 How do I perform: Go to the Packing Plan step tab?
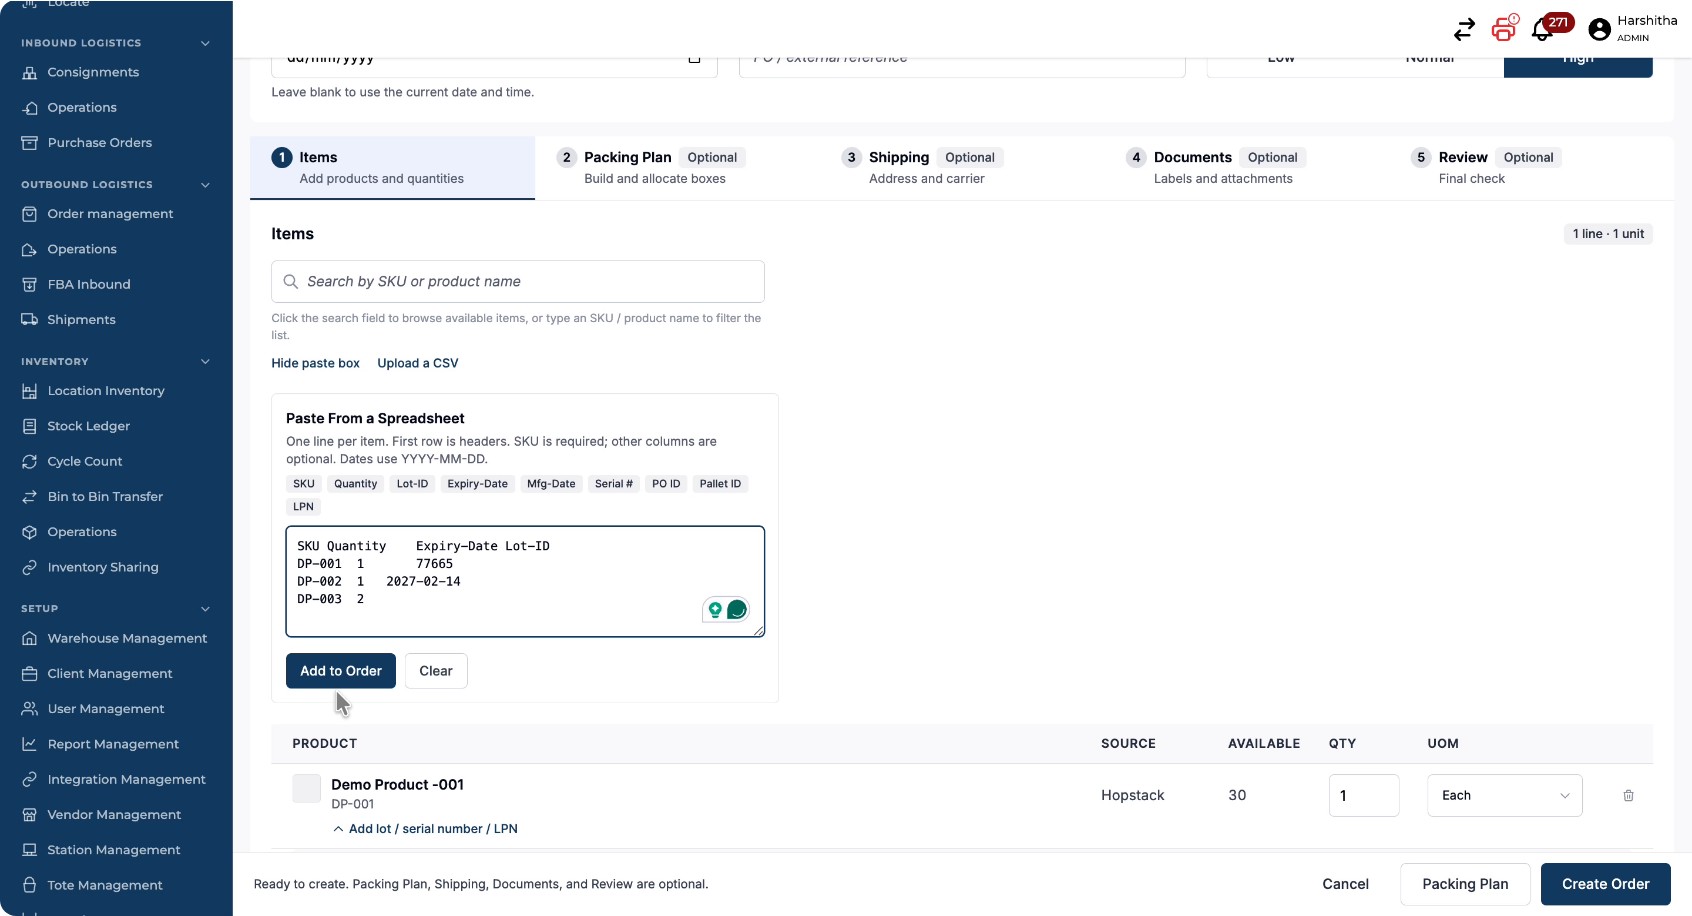tap(677, 167)
